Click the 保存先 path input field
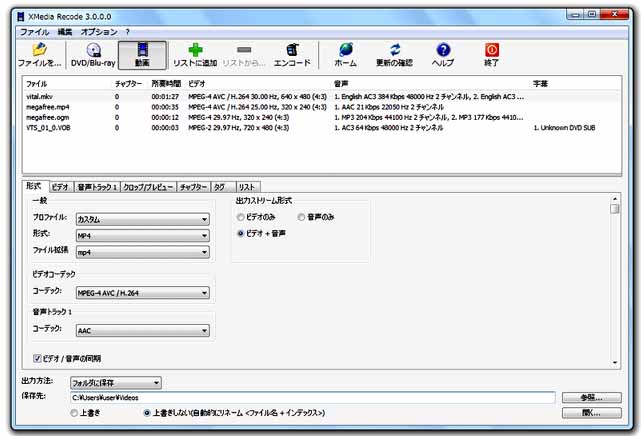 (x=310, y=397)
